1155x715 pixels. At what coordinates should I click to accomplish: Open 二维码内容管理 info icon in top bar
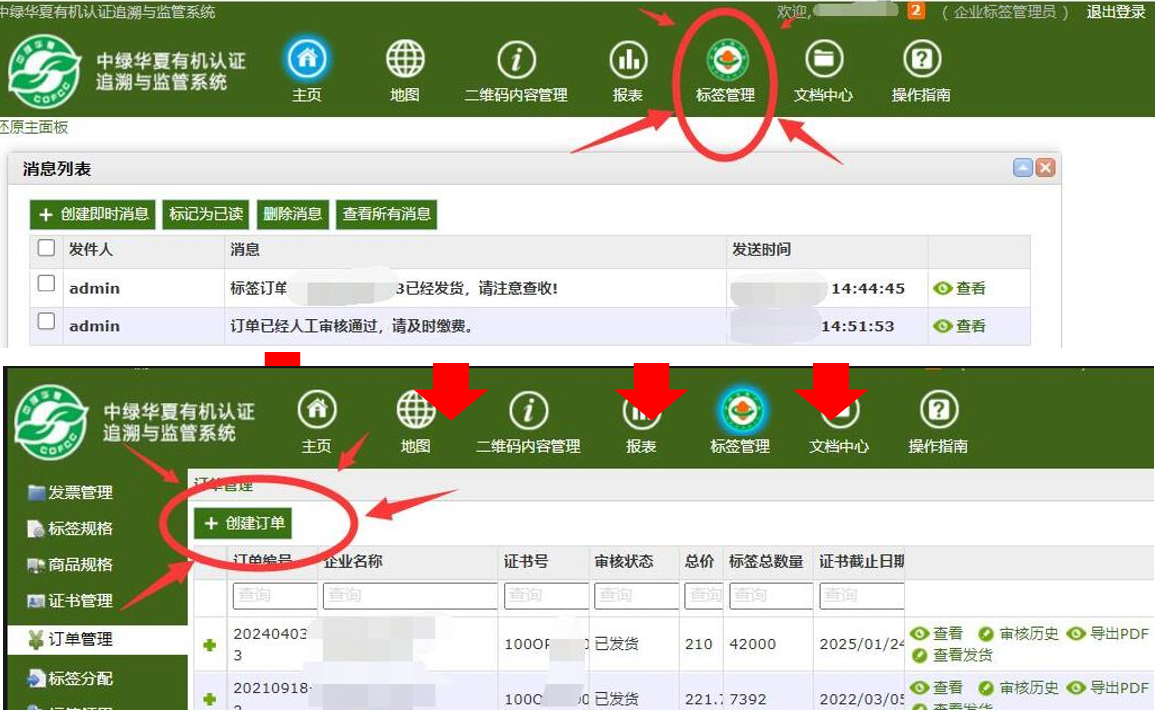(x=516, y=61)
